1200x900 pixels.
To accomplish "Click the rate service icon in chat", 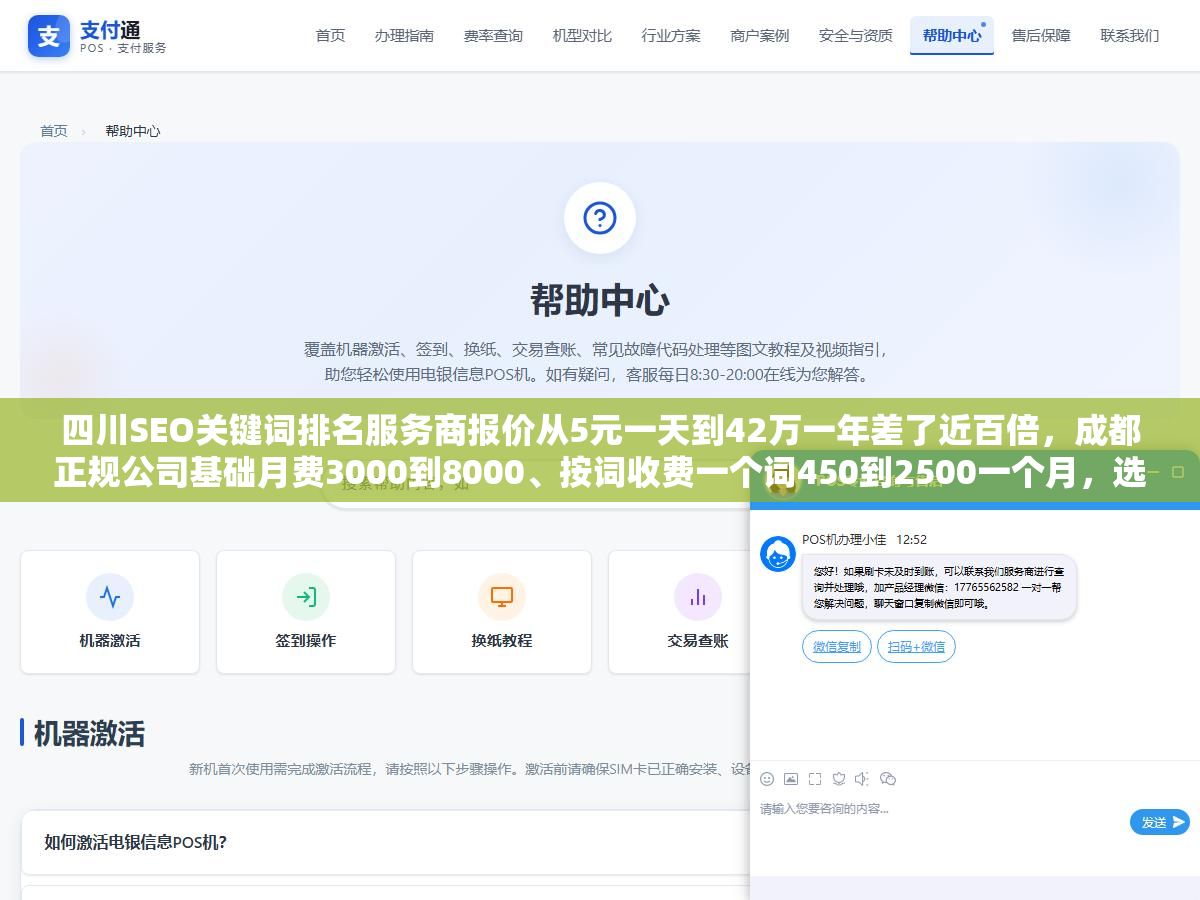I will click(839, 779).
